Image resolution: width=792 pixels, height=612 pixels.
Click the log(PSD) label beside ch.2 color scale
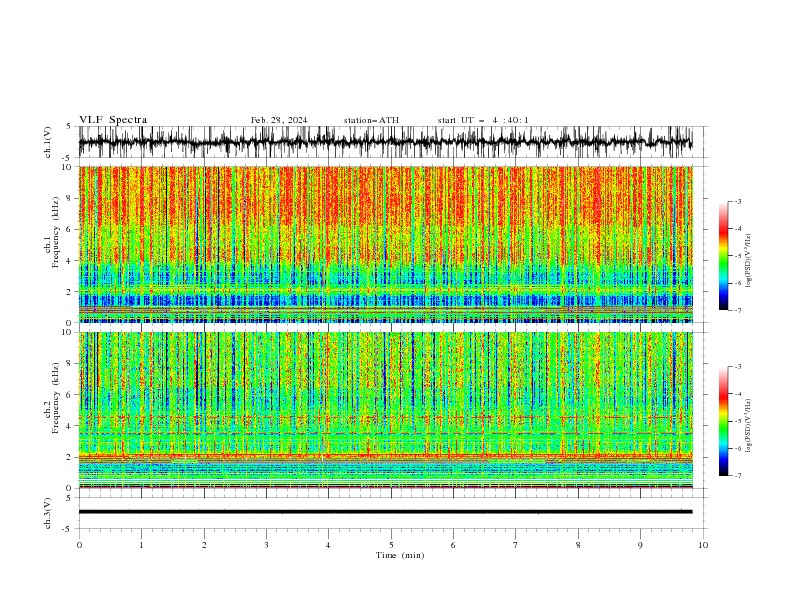(x=749, y=426)
